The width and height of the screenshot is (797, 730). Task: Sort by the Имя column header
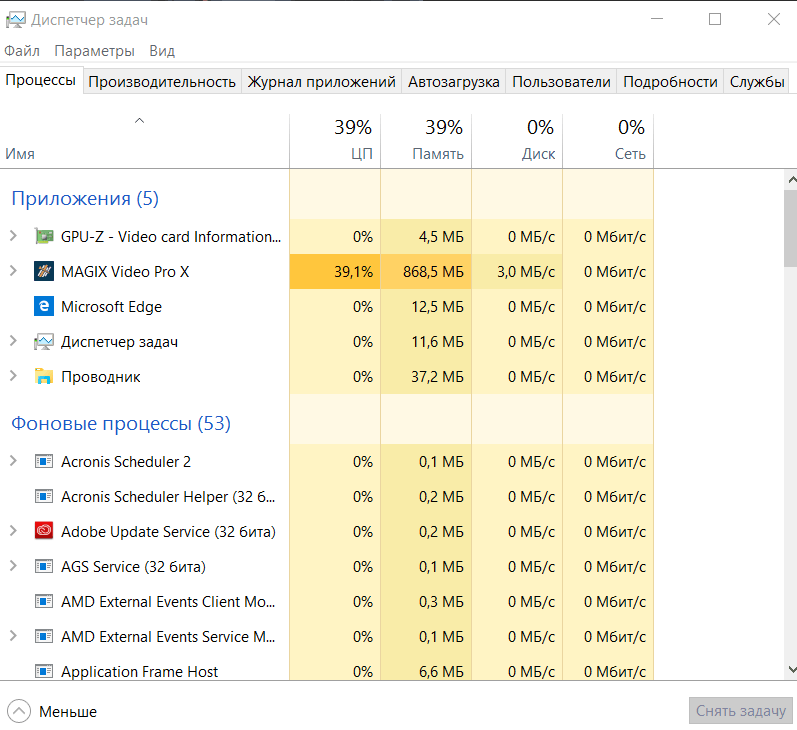point(144,141)
